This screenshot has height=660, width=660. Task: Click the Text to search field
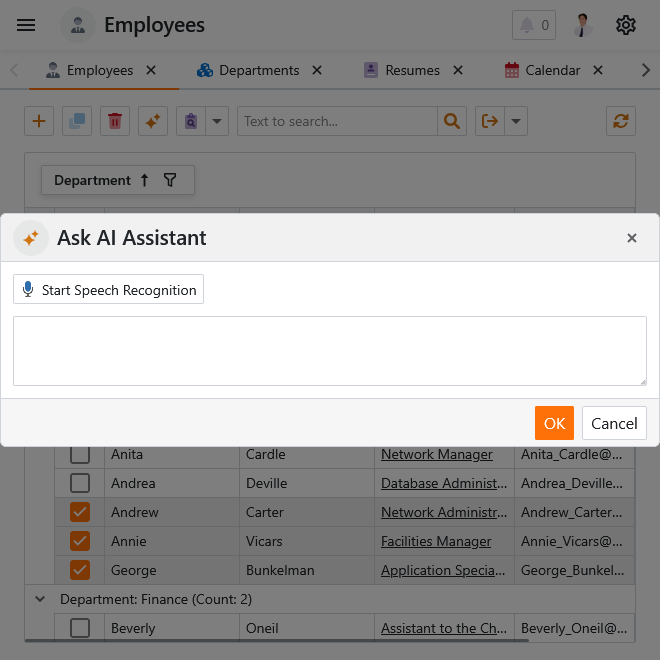(x=337, y=121)
